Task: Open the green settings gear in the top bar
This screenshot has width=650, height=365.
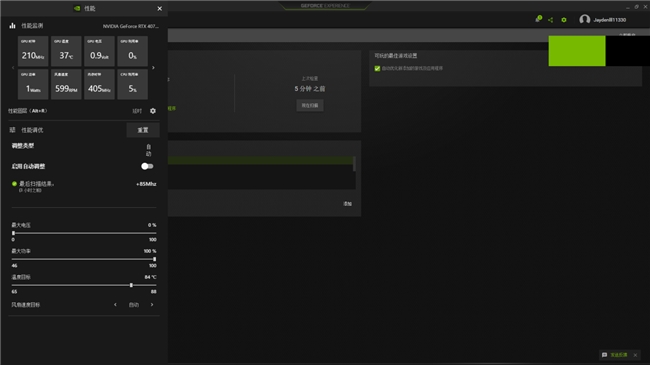Action: (564, 19)
